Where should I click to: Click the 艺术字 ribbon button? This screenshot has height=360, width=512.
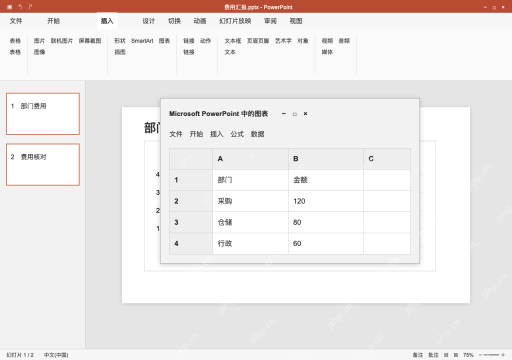pyautogui.click(x=283, y=41)
